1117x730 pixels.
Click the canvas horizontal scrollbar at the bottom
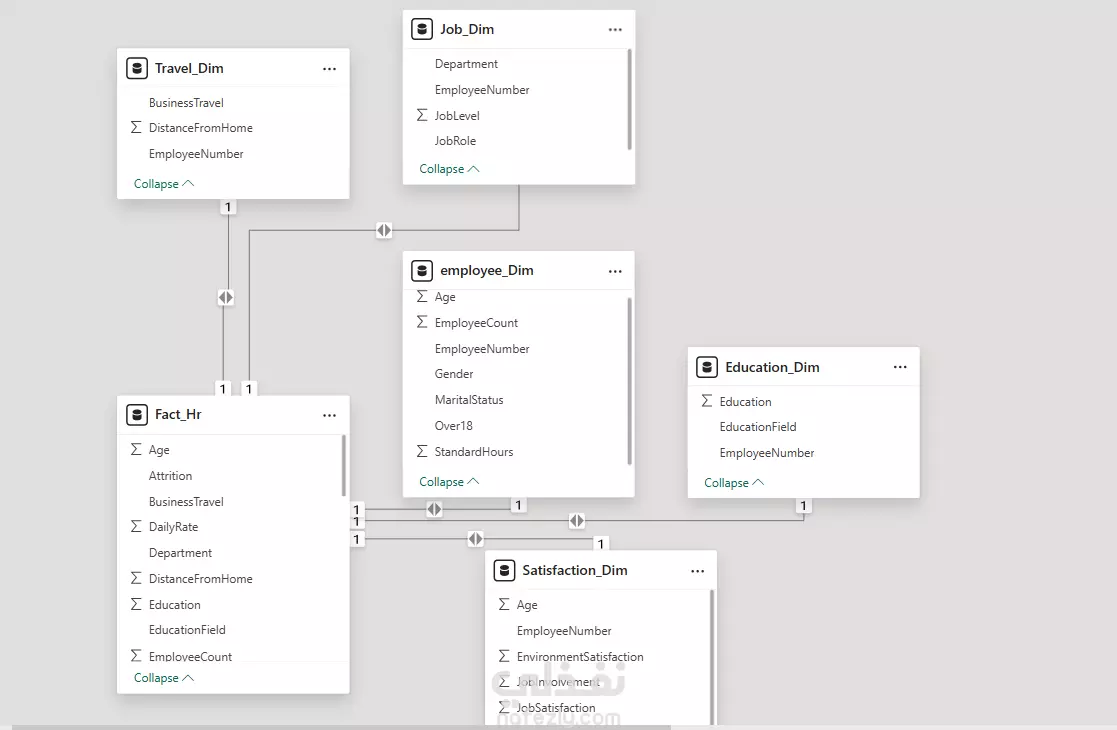[342, 727]
